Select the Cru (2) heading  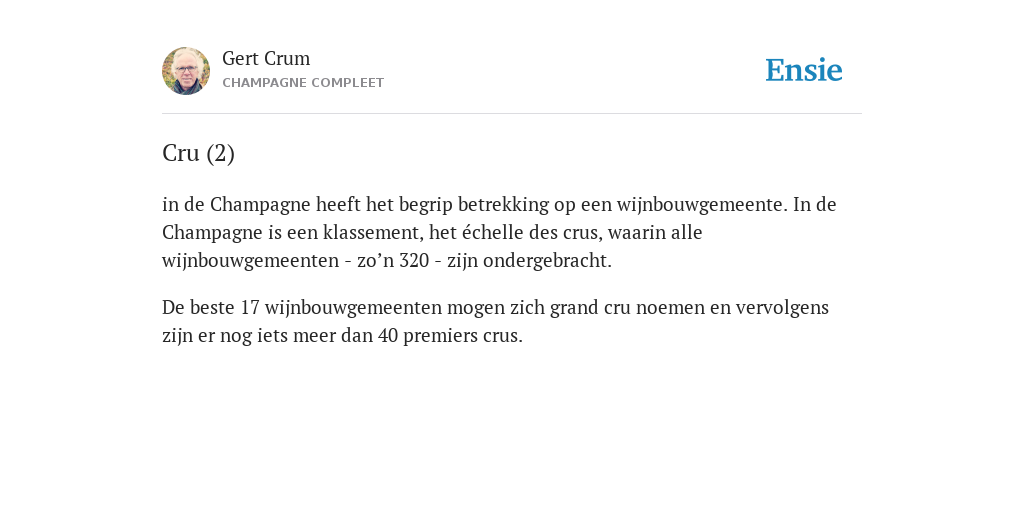[x=199, y=153]
